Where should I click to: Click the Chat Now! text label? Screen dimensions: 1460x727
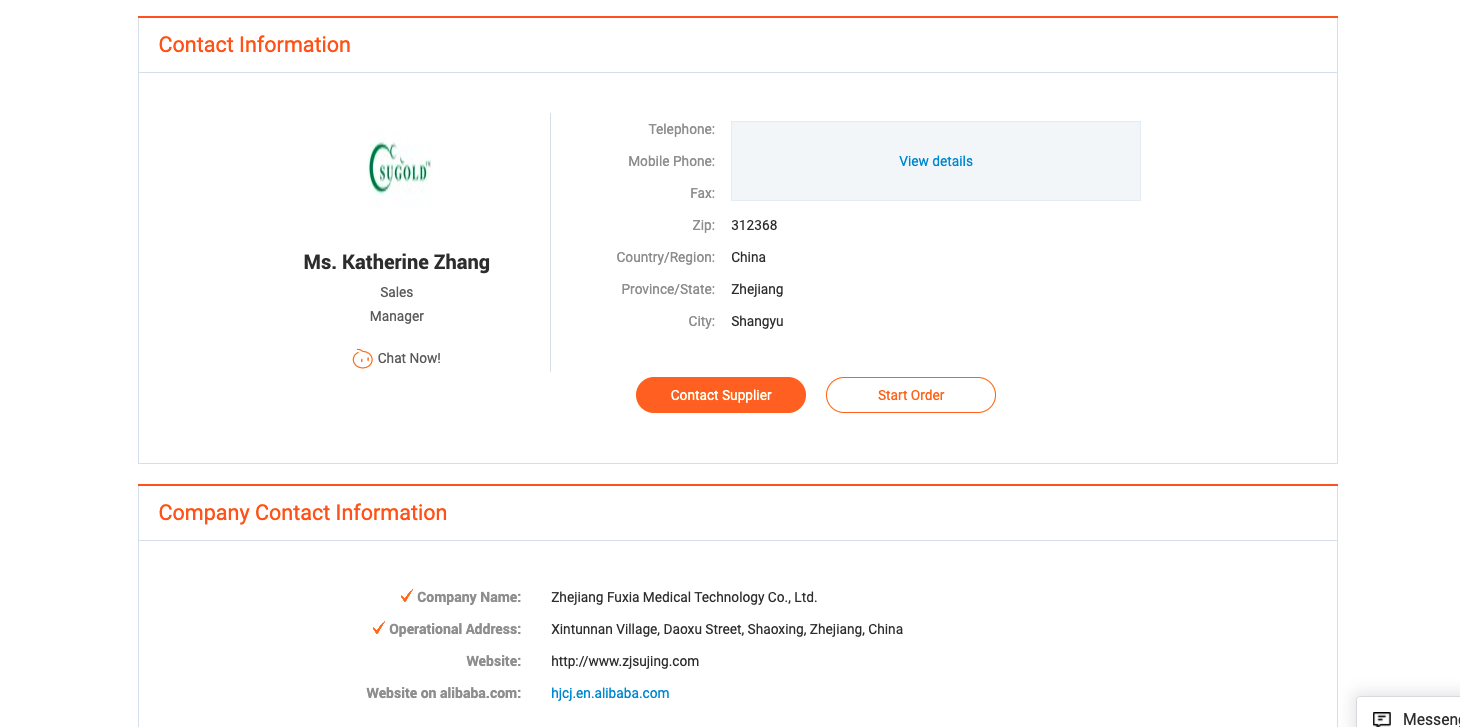[409, 358]
